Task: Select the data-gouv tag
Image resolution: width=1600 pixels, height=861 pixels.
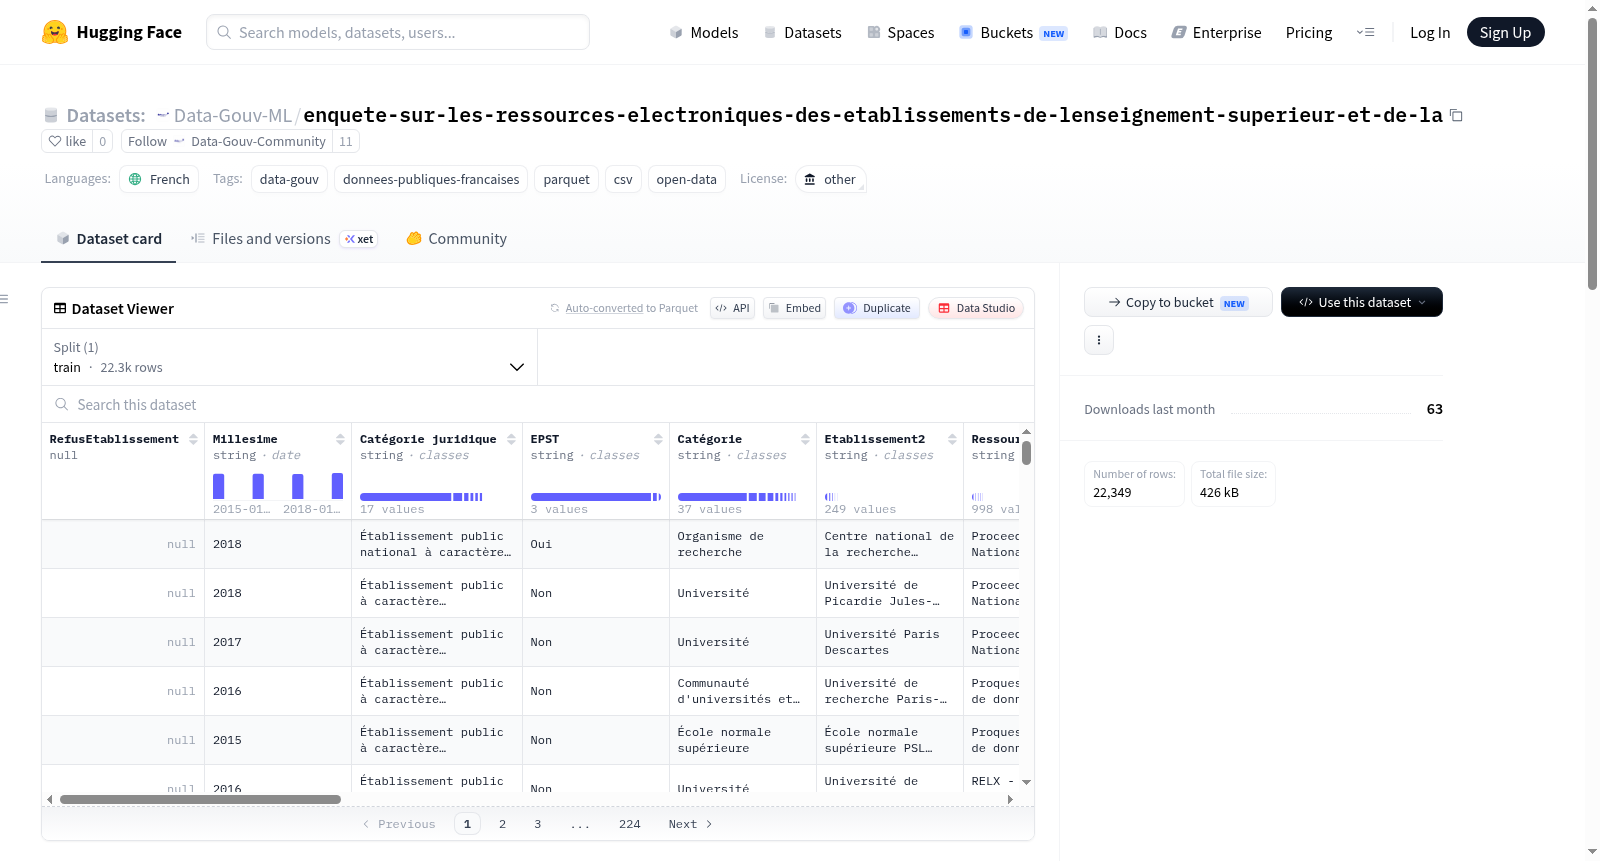Action: tap(289, 179)
